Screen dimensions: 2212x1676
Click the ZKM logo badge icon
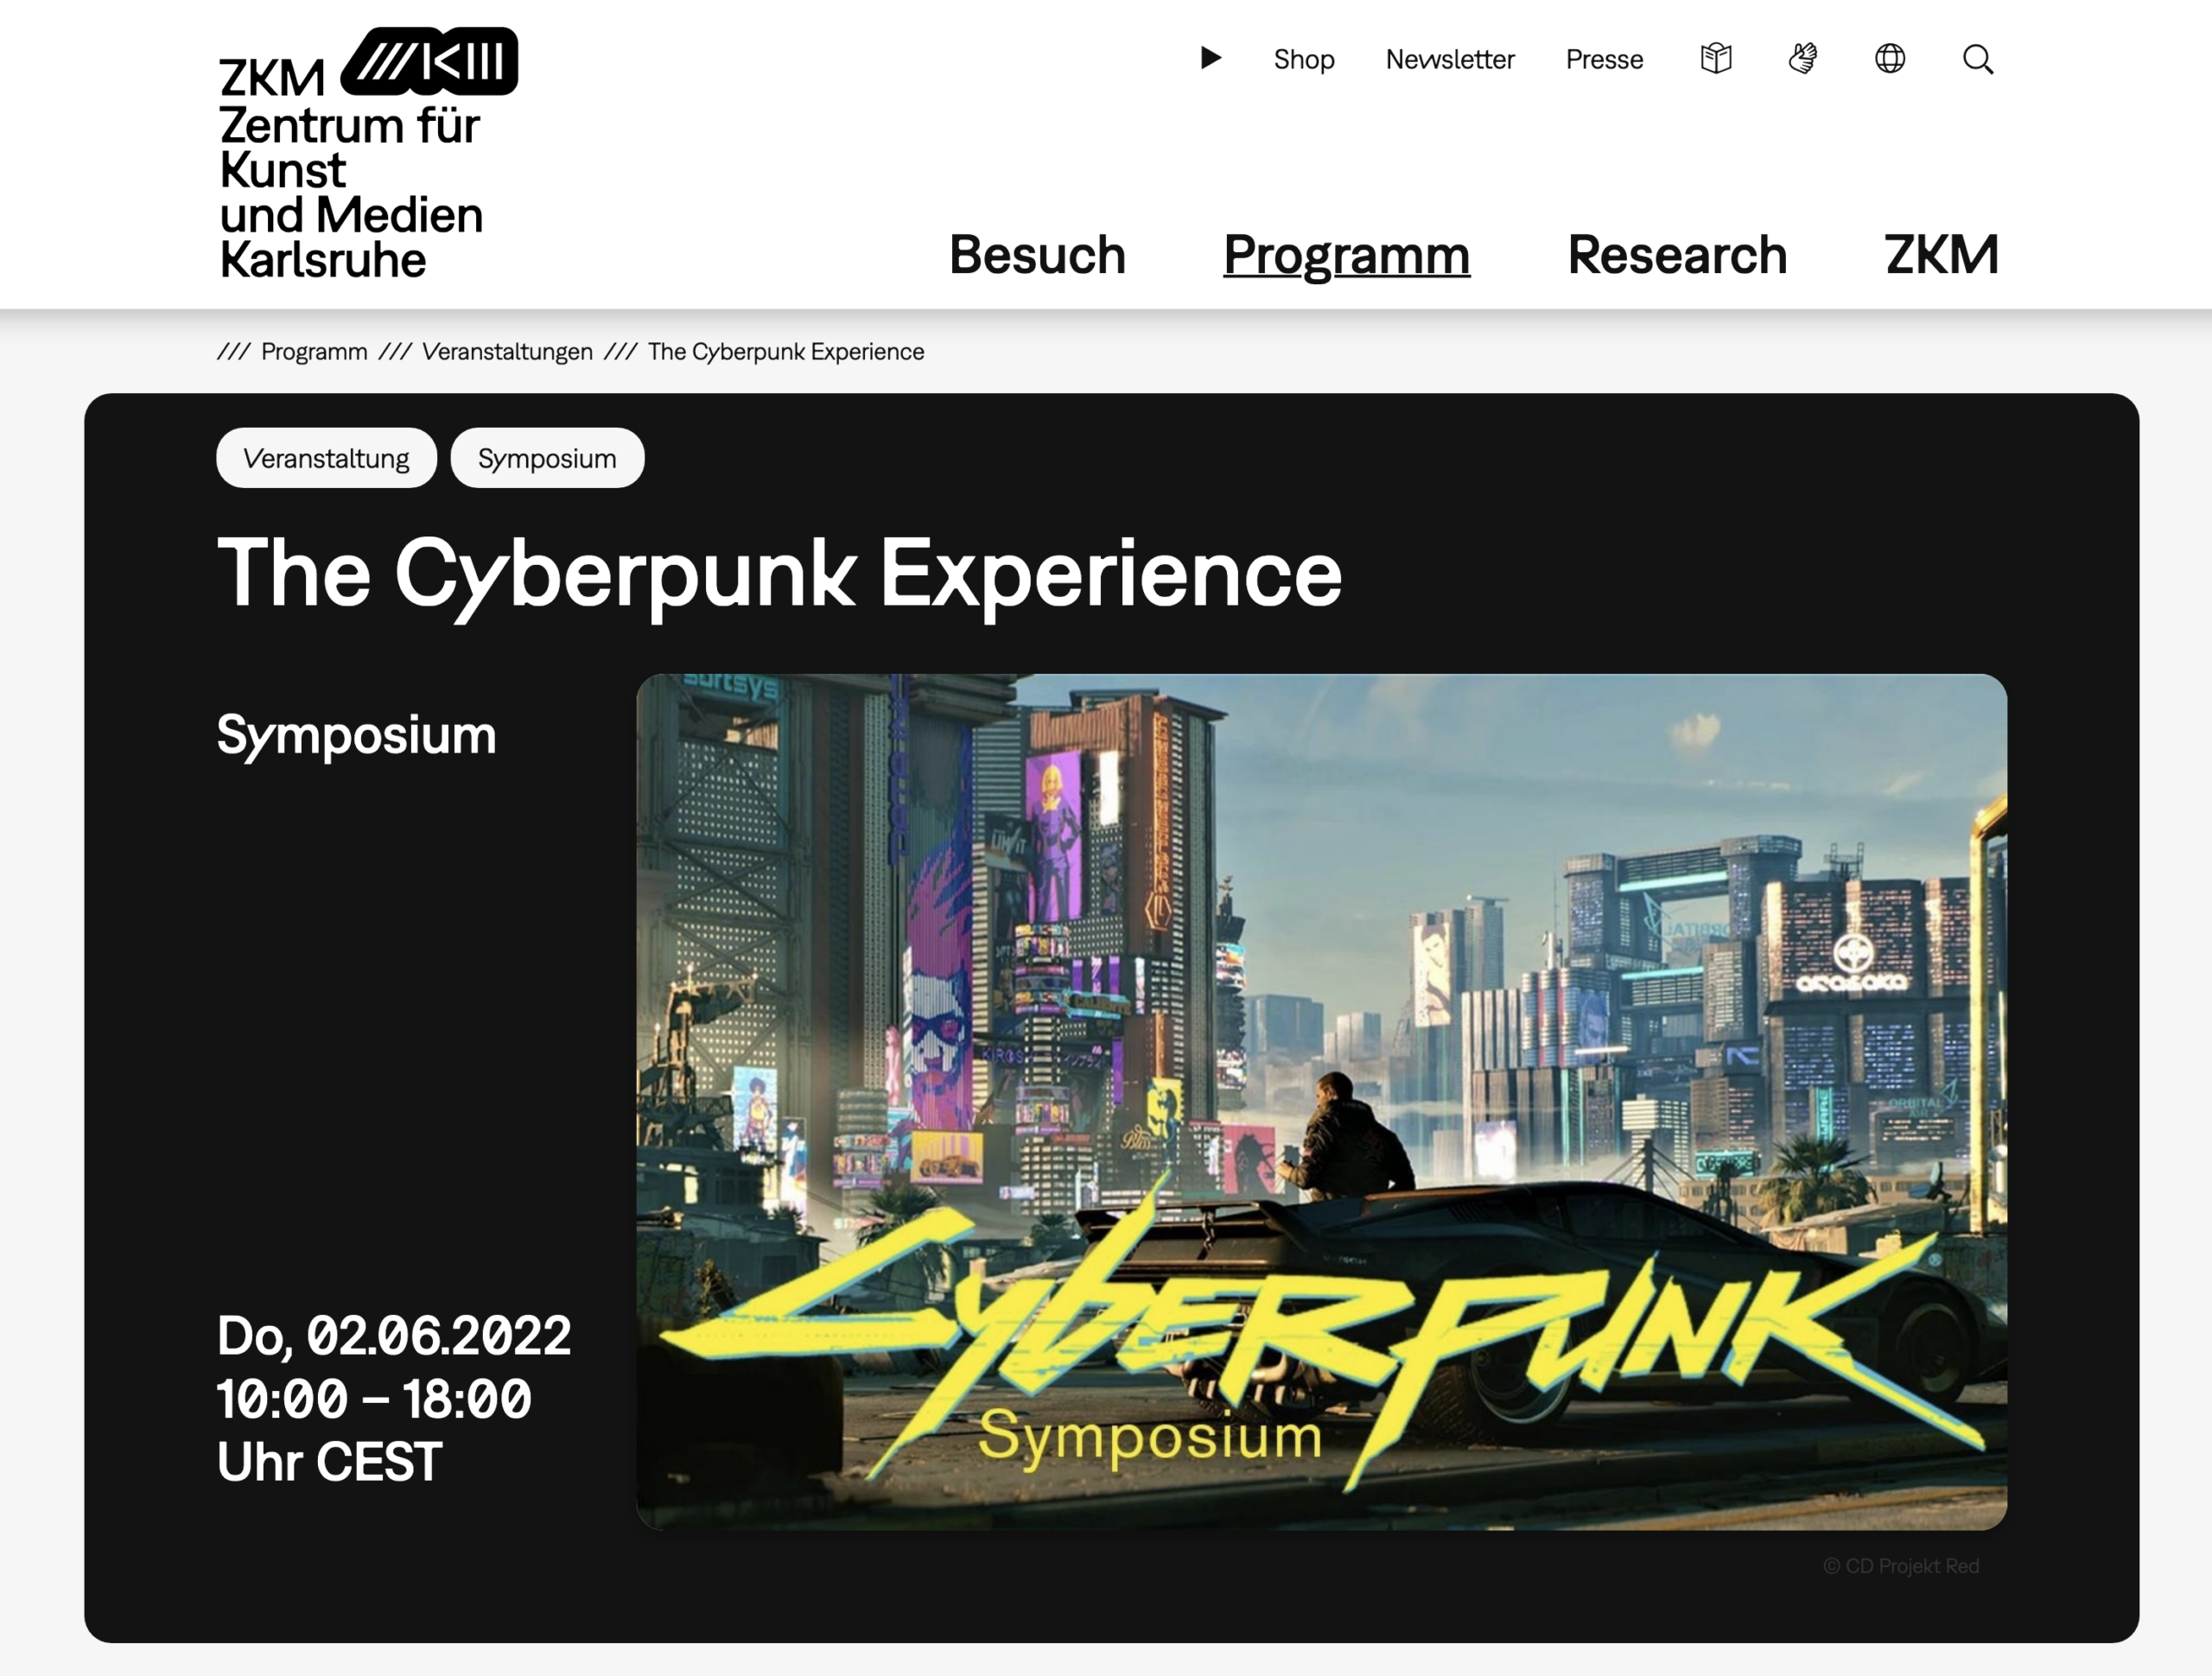(x=429, y=61)
